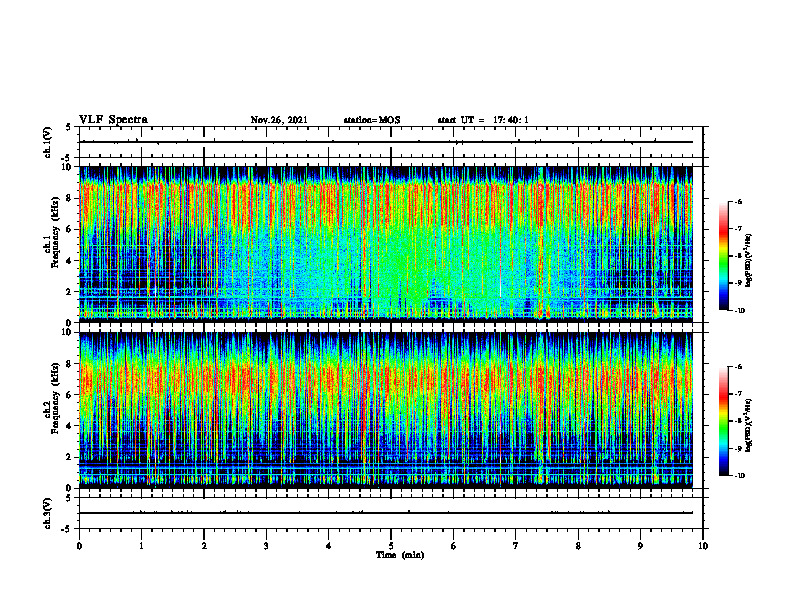The width and height of the screenshot is (792, 612).
Task: Click the ch.2 spectrogram color bar
Action: coord(724,421)
